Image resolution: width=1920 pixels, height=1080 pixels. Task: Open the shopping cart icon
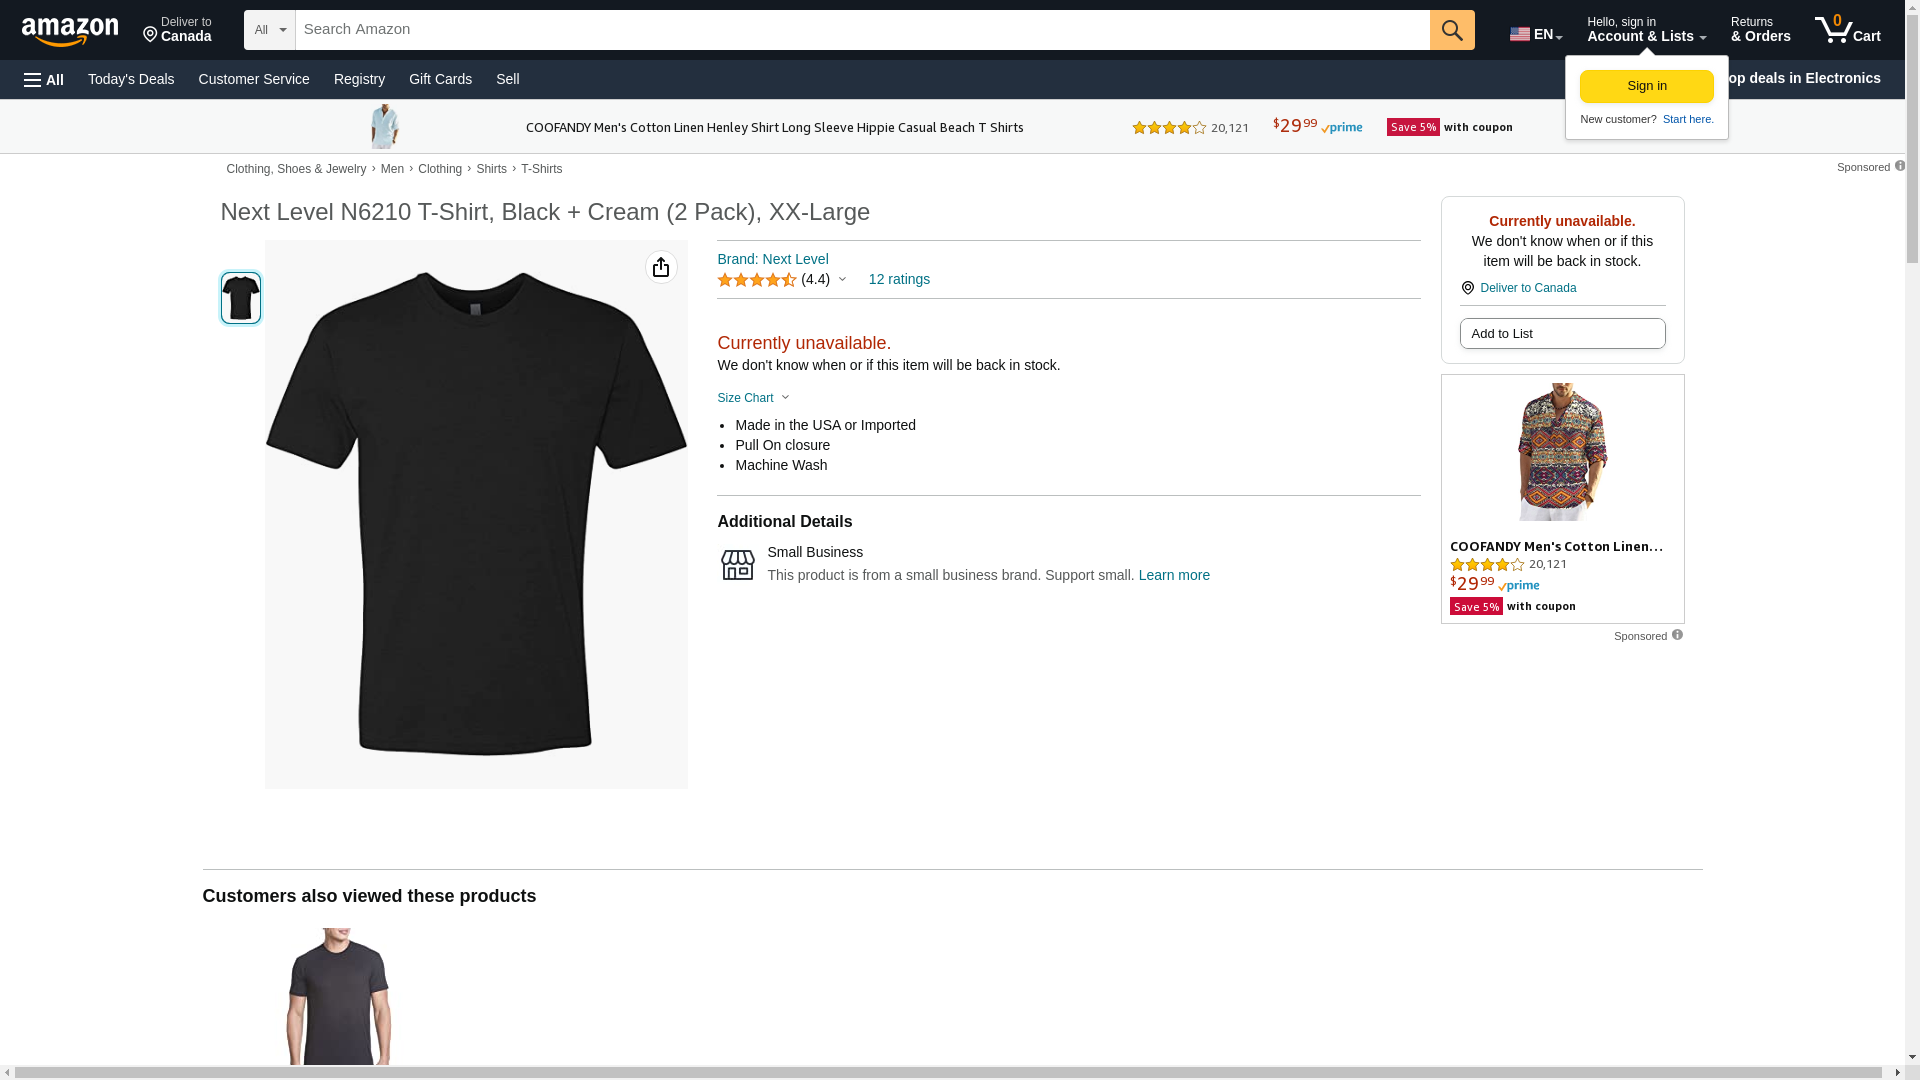click(1846, 30)
